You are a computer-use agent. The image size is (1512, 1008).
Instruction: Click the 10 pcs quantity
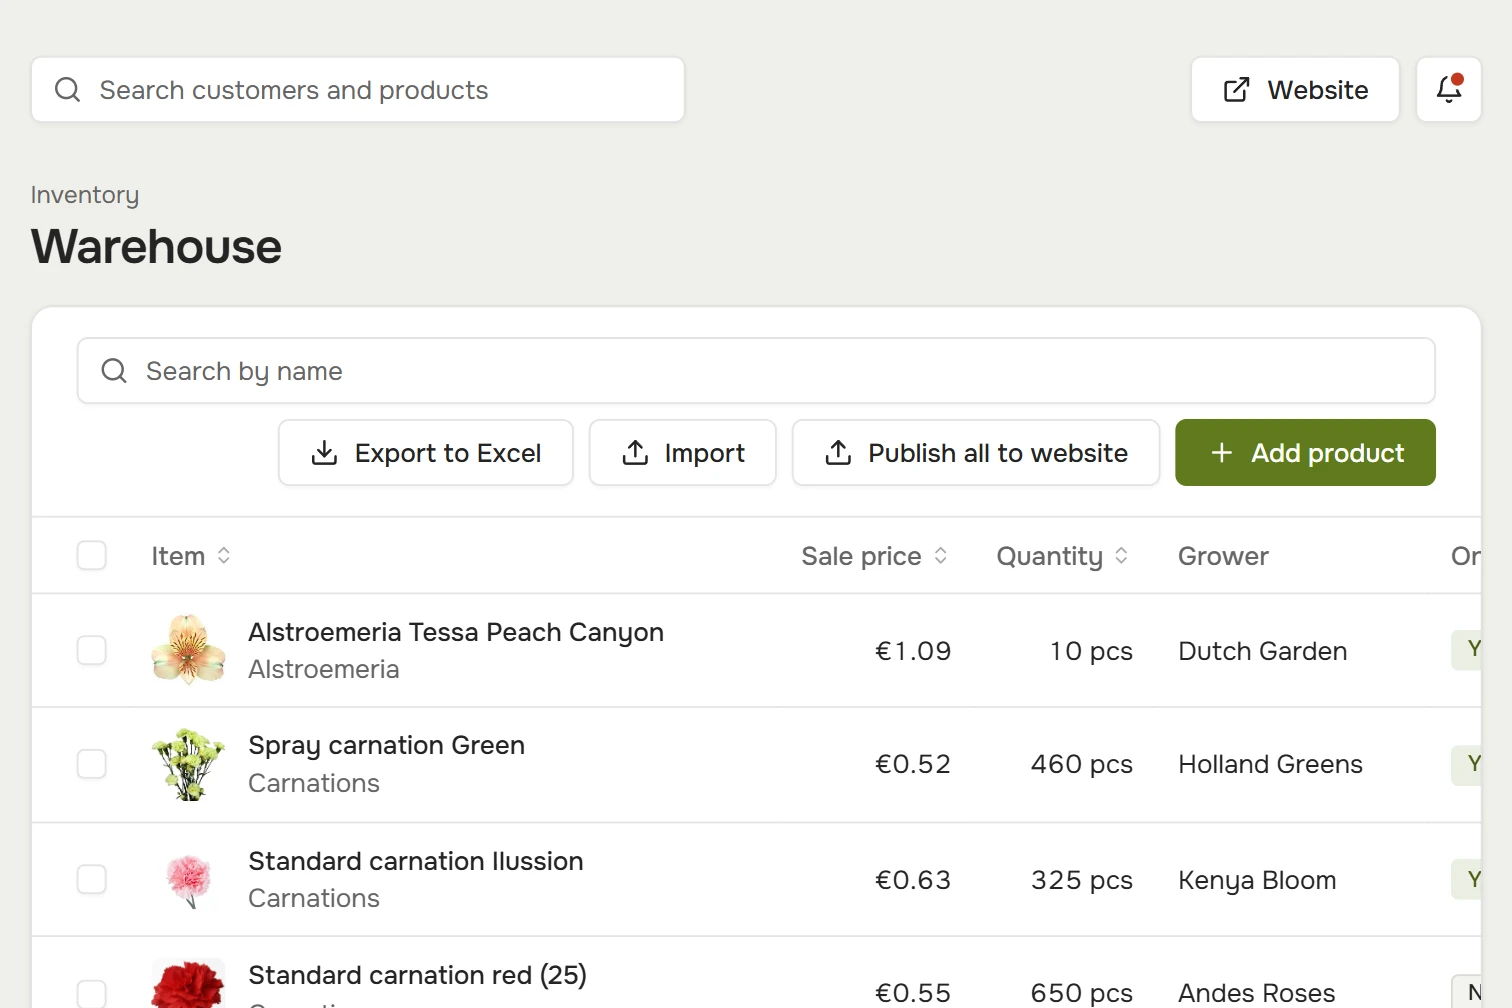[1091, 651]
